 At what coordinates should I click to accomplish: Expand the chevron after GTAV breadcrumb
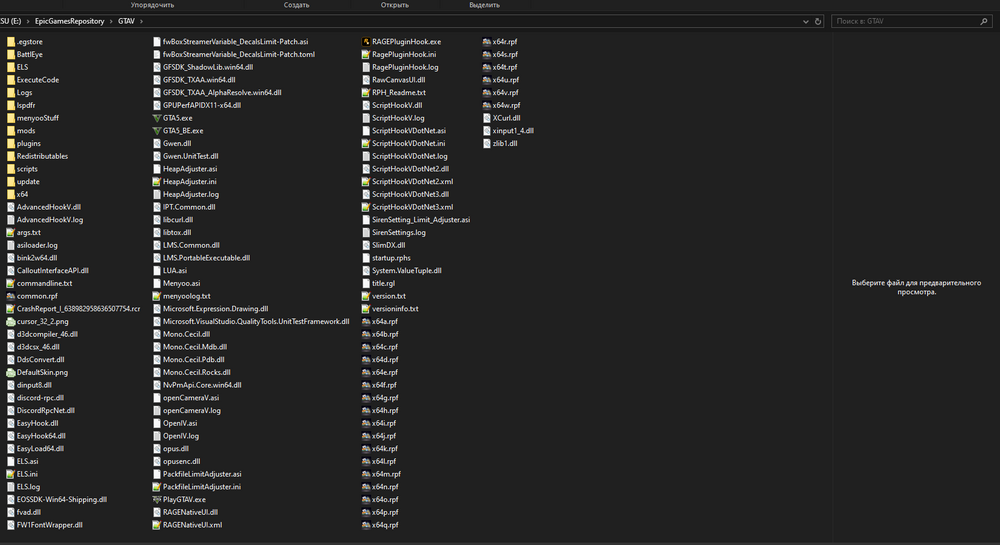click(x=142, y=22)
